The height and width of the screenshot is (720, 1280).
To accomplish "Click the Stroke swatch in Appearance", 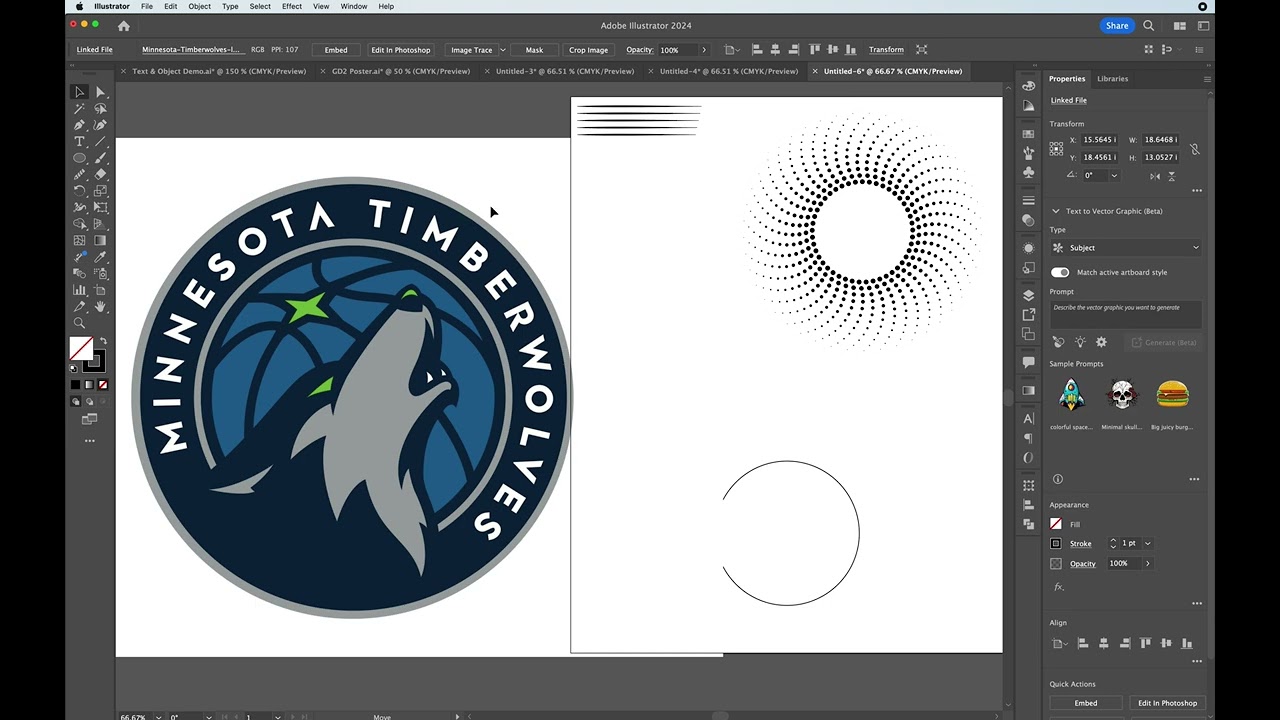I will pos(1056,543).
